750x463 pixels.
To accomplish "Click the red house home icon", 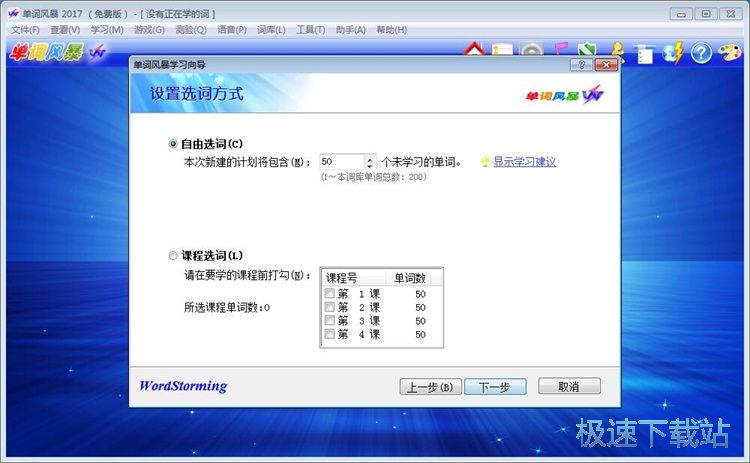I will coord(474,49).
